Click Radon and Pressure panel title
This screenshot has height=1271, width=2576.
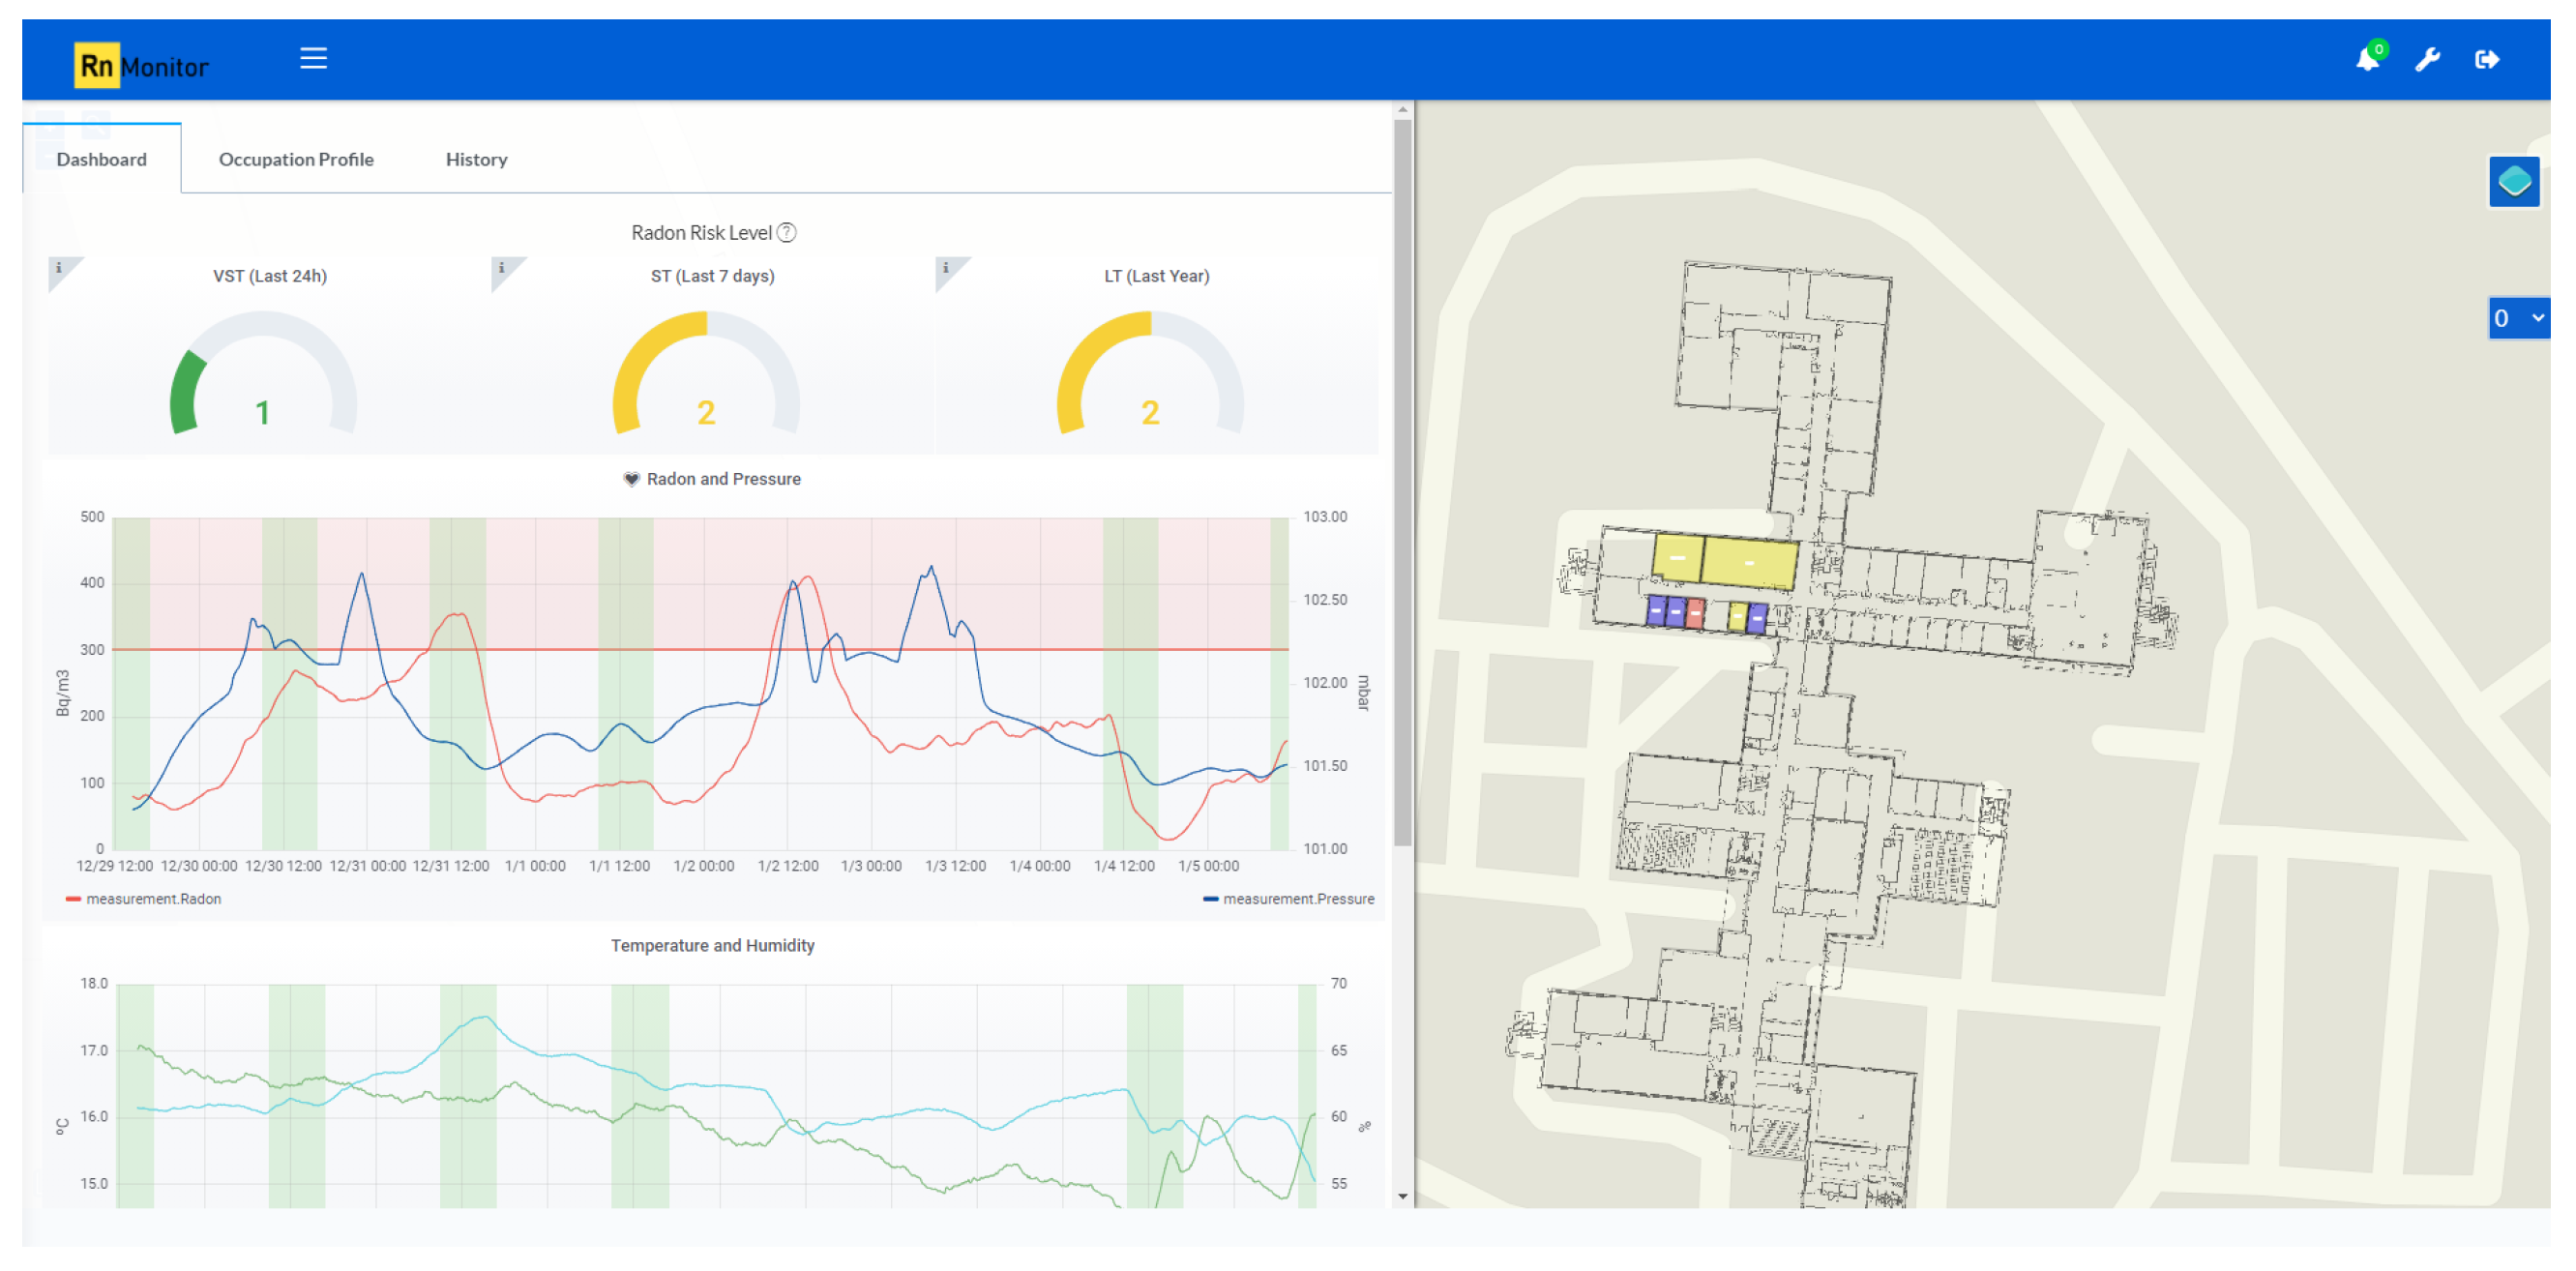722,479
